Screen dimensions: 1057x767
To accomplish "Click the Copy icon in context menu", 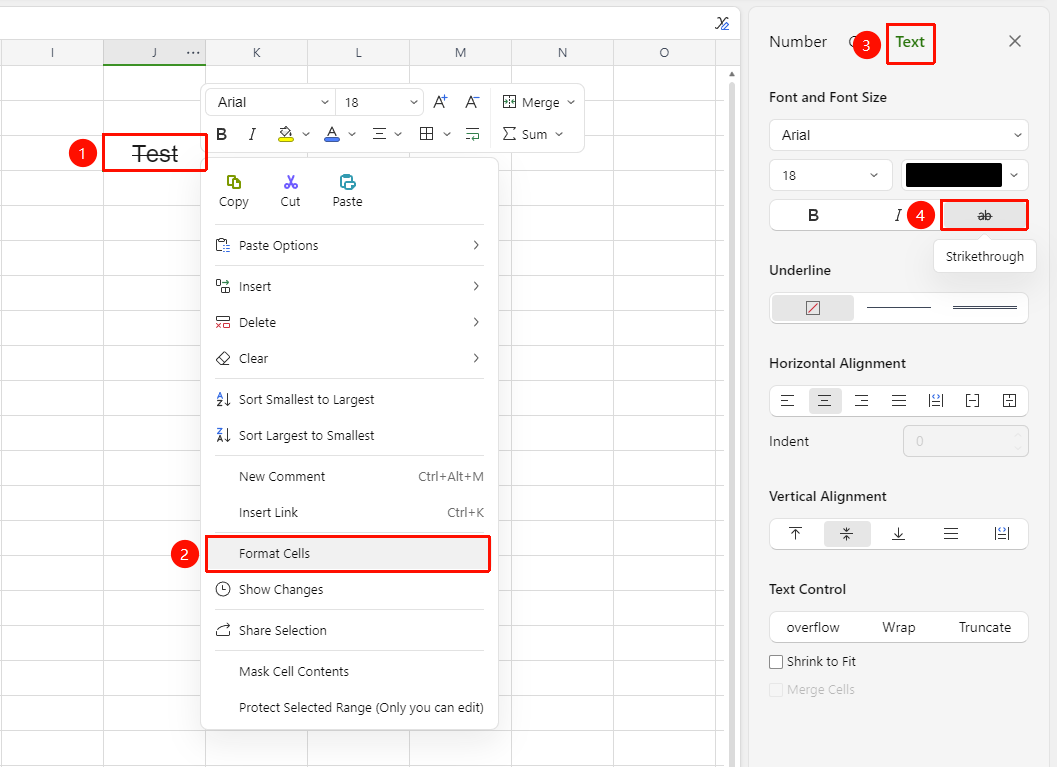I will [x=234, y=182].
